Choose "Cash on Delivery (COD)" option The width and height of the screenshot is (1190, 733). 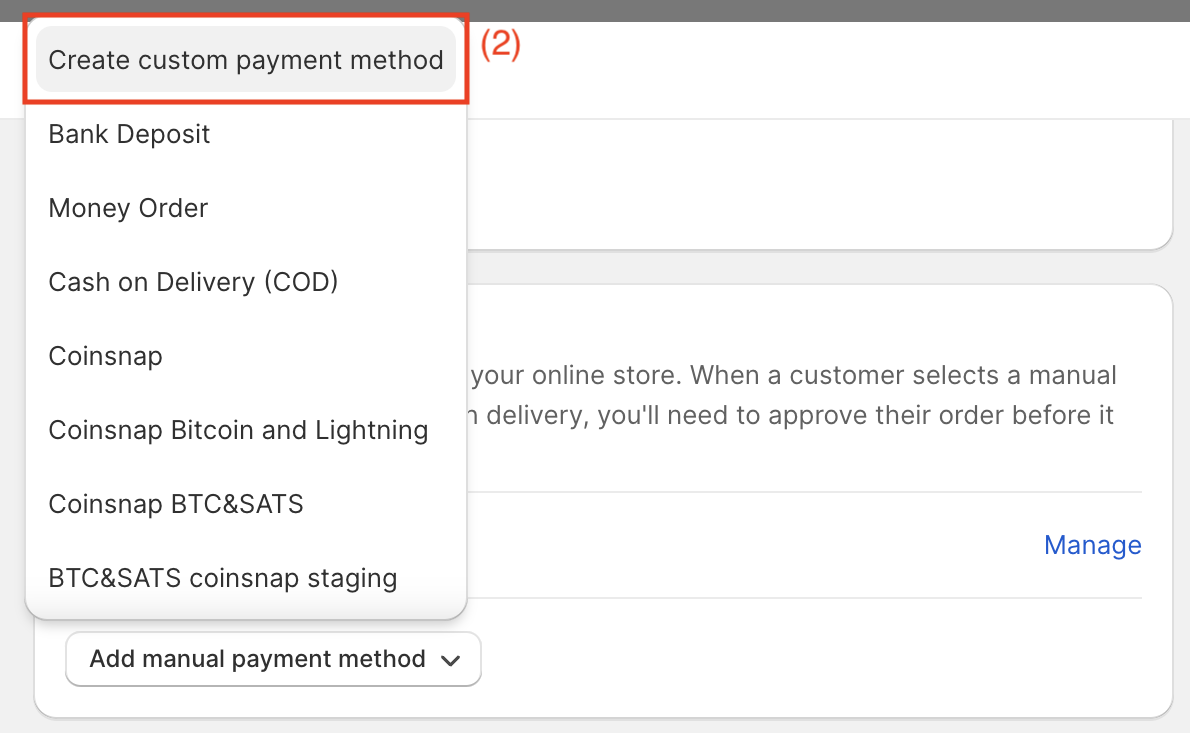pos(192,282)
